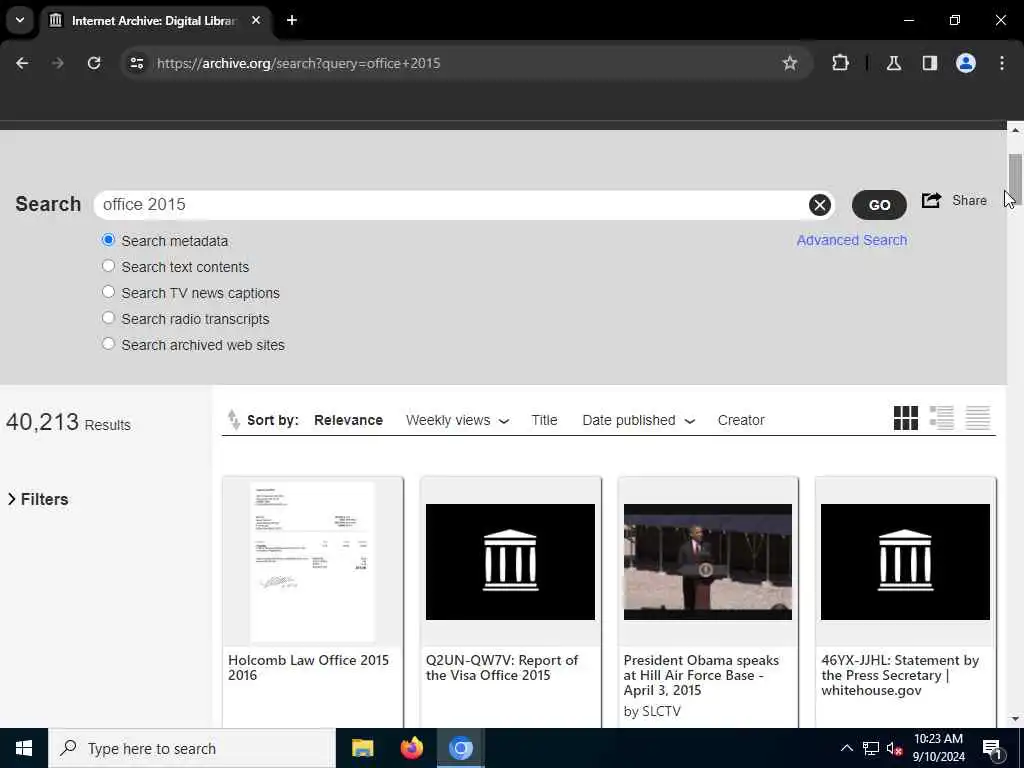This screenshot has height=768, width=1024.
Task: Reload the current page
Action: tap(94, 63)
